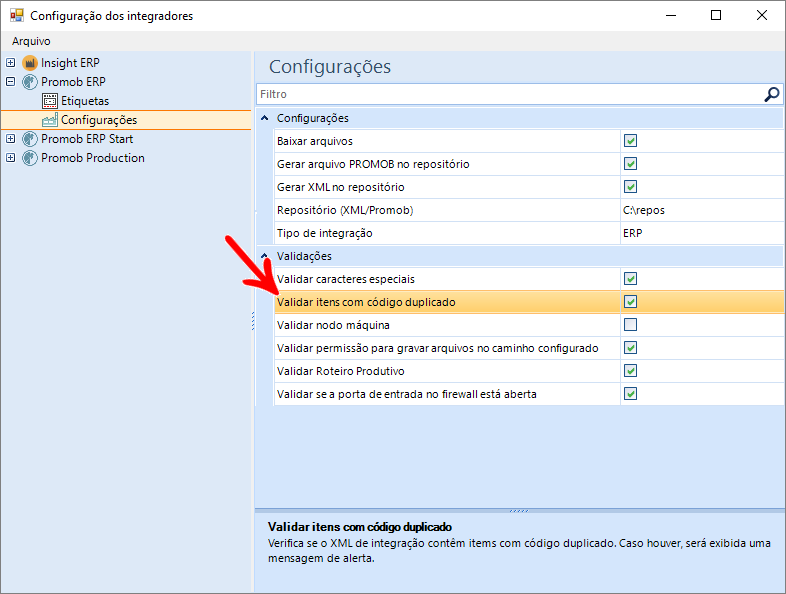Enable the Validar nodo máquina checkbox

coord(631,325)
